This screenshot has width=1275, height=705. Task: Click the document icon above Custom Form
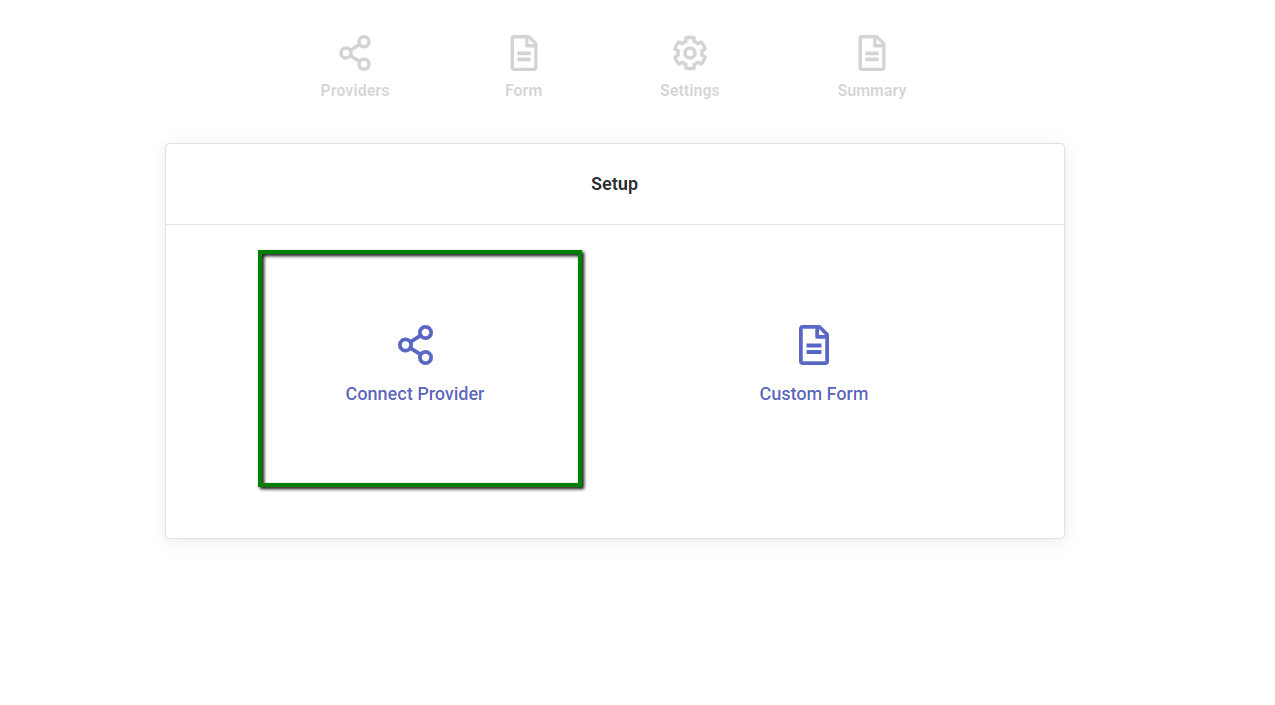tap(814, 344)
